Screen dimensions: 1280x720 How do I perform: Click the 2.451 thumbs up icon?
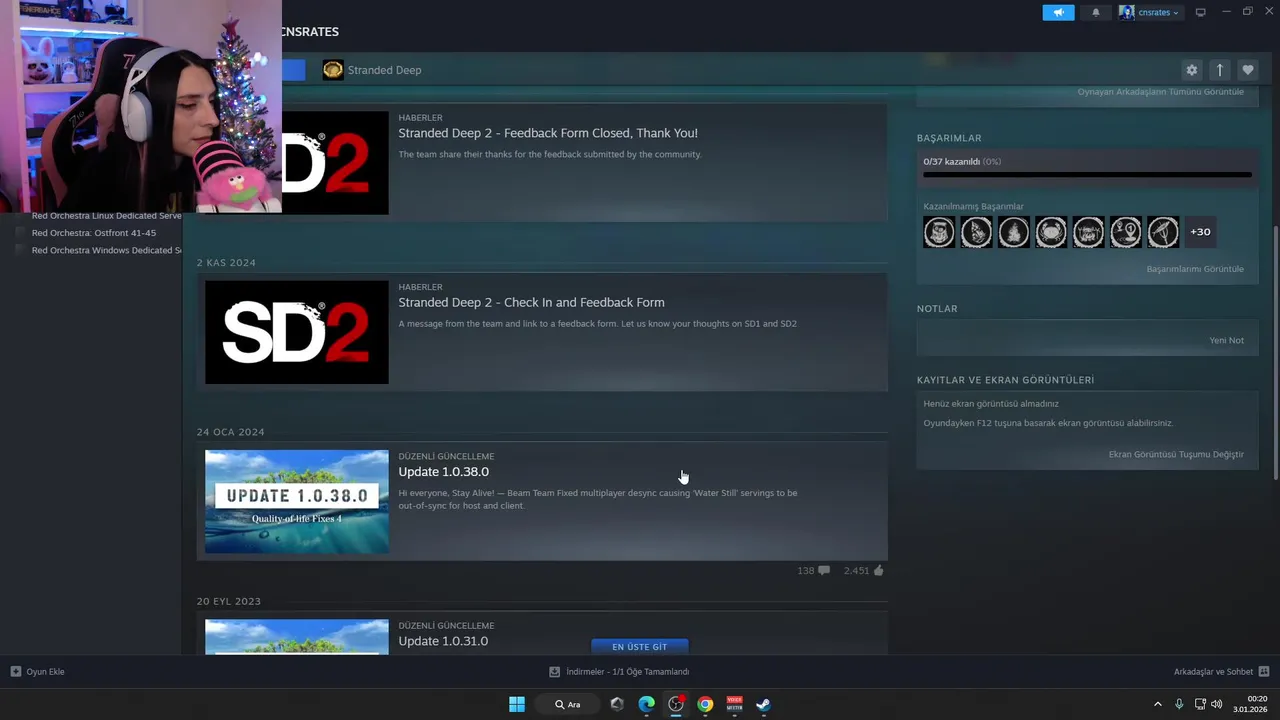pos(878,571)
